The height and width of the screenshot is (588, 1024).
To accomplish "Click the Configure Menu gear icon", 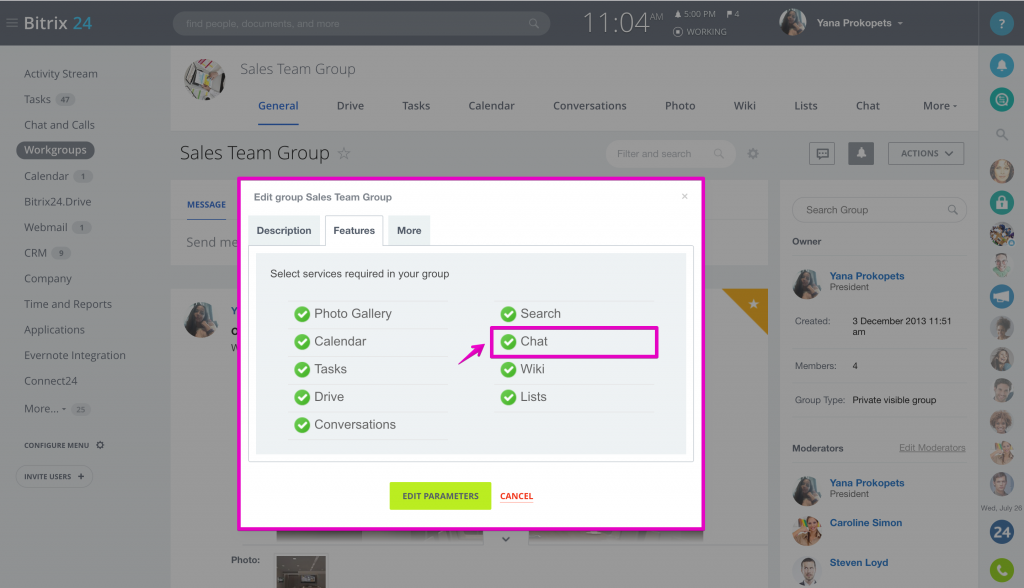I will click(x=100, y=445).
